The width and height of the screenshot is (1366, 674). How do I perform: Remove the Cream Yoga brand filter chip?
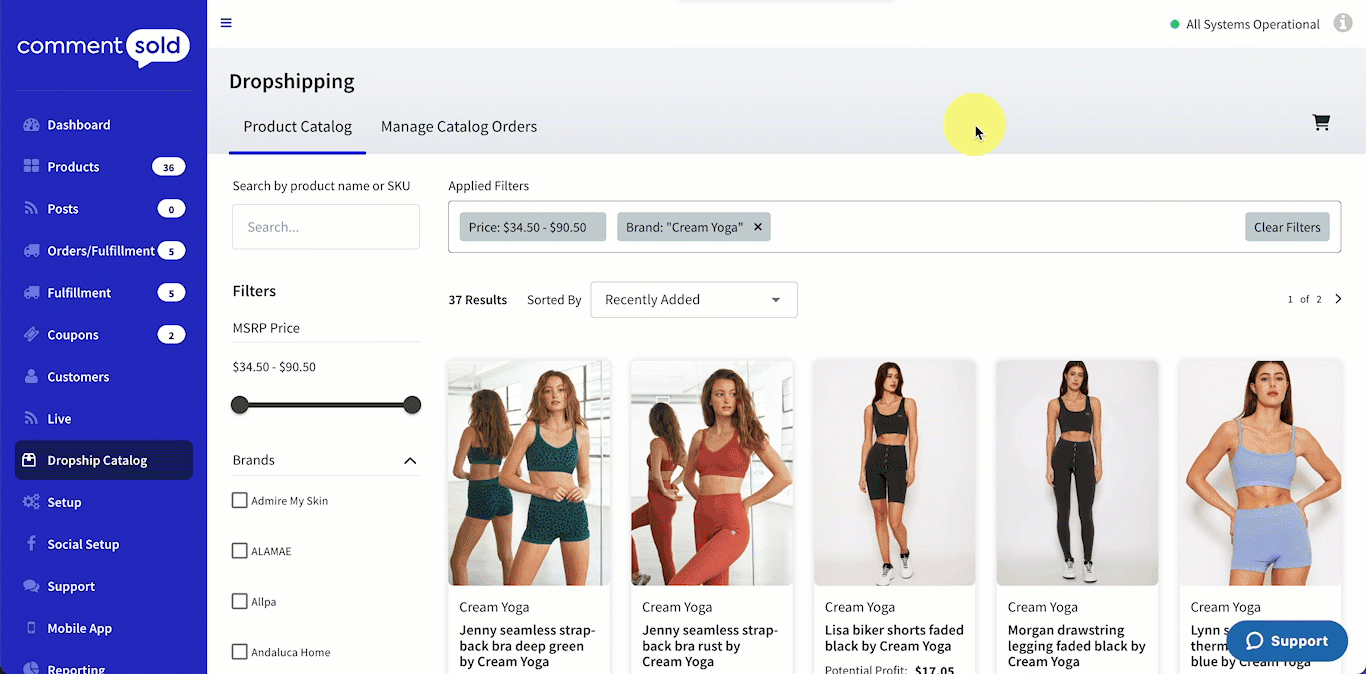click(758, 227)
